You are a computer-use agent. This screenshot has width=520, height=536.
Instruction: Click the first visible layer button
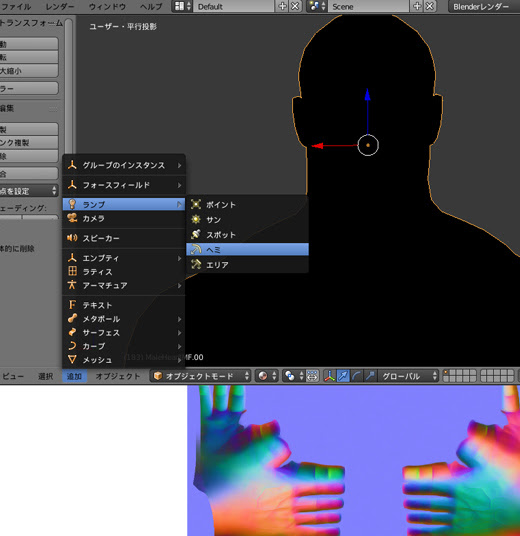click(446, 373)
